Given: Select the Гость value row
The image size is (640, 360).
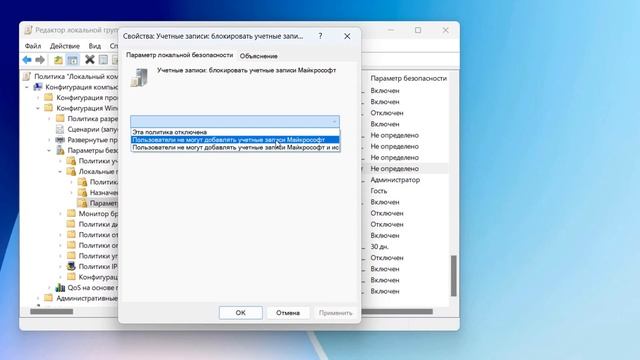Looking at the screenshot, I should (379, 191).
